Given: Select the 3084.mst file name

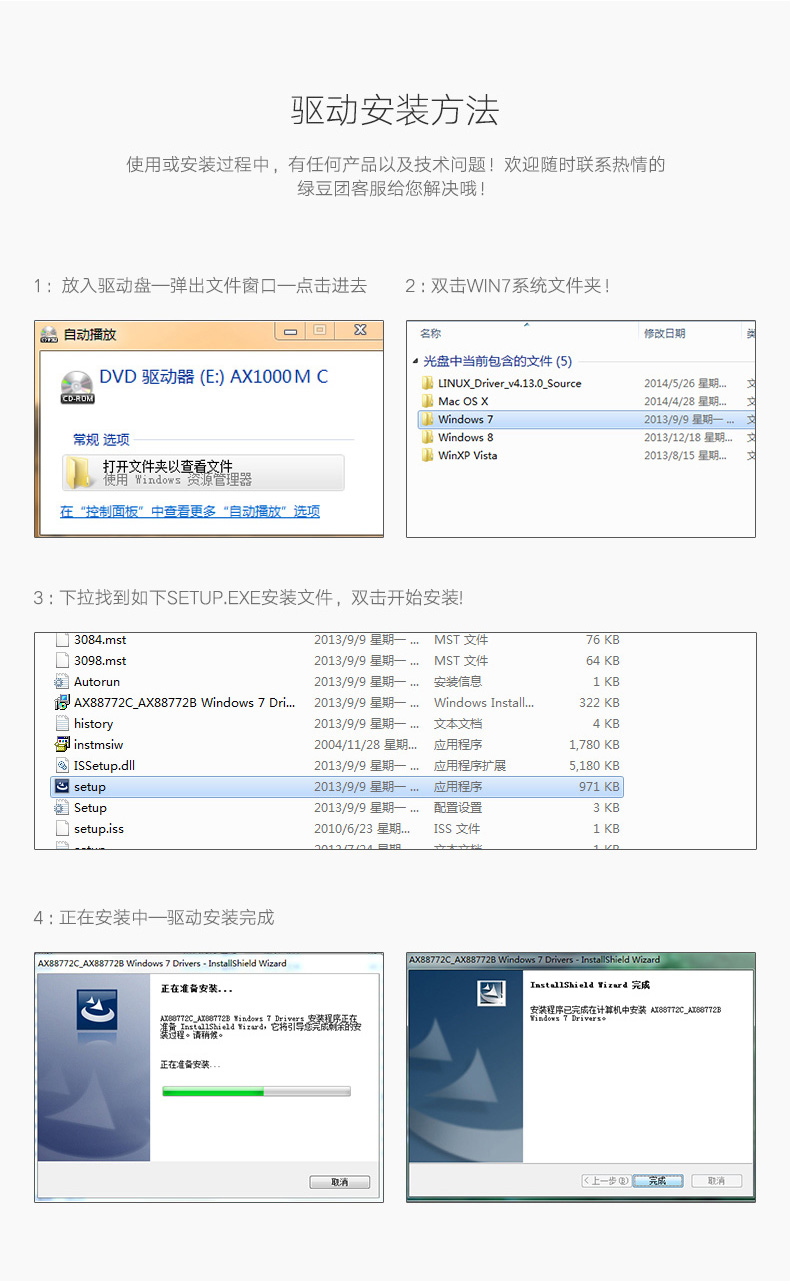Looking at the screenshot, I should click(100, 639).
